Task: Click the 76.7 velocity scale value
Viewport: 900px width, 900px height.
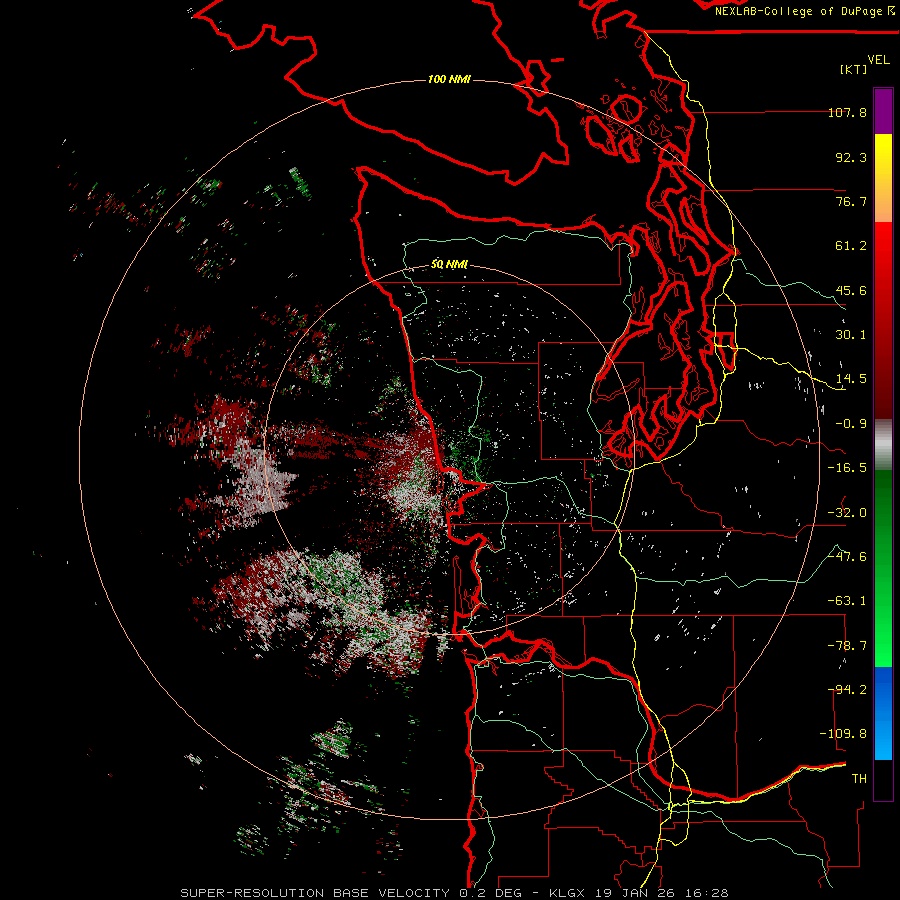Action: [851, 201]
